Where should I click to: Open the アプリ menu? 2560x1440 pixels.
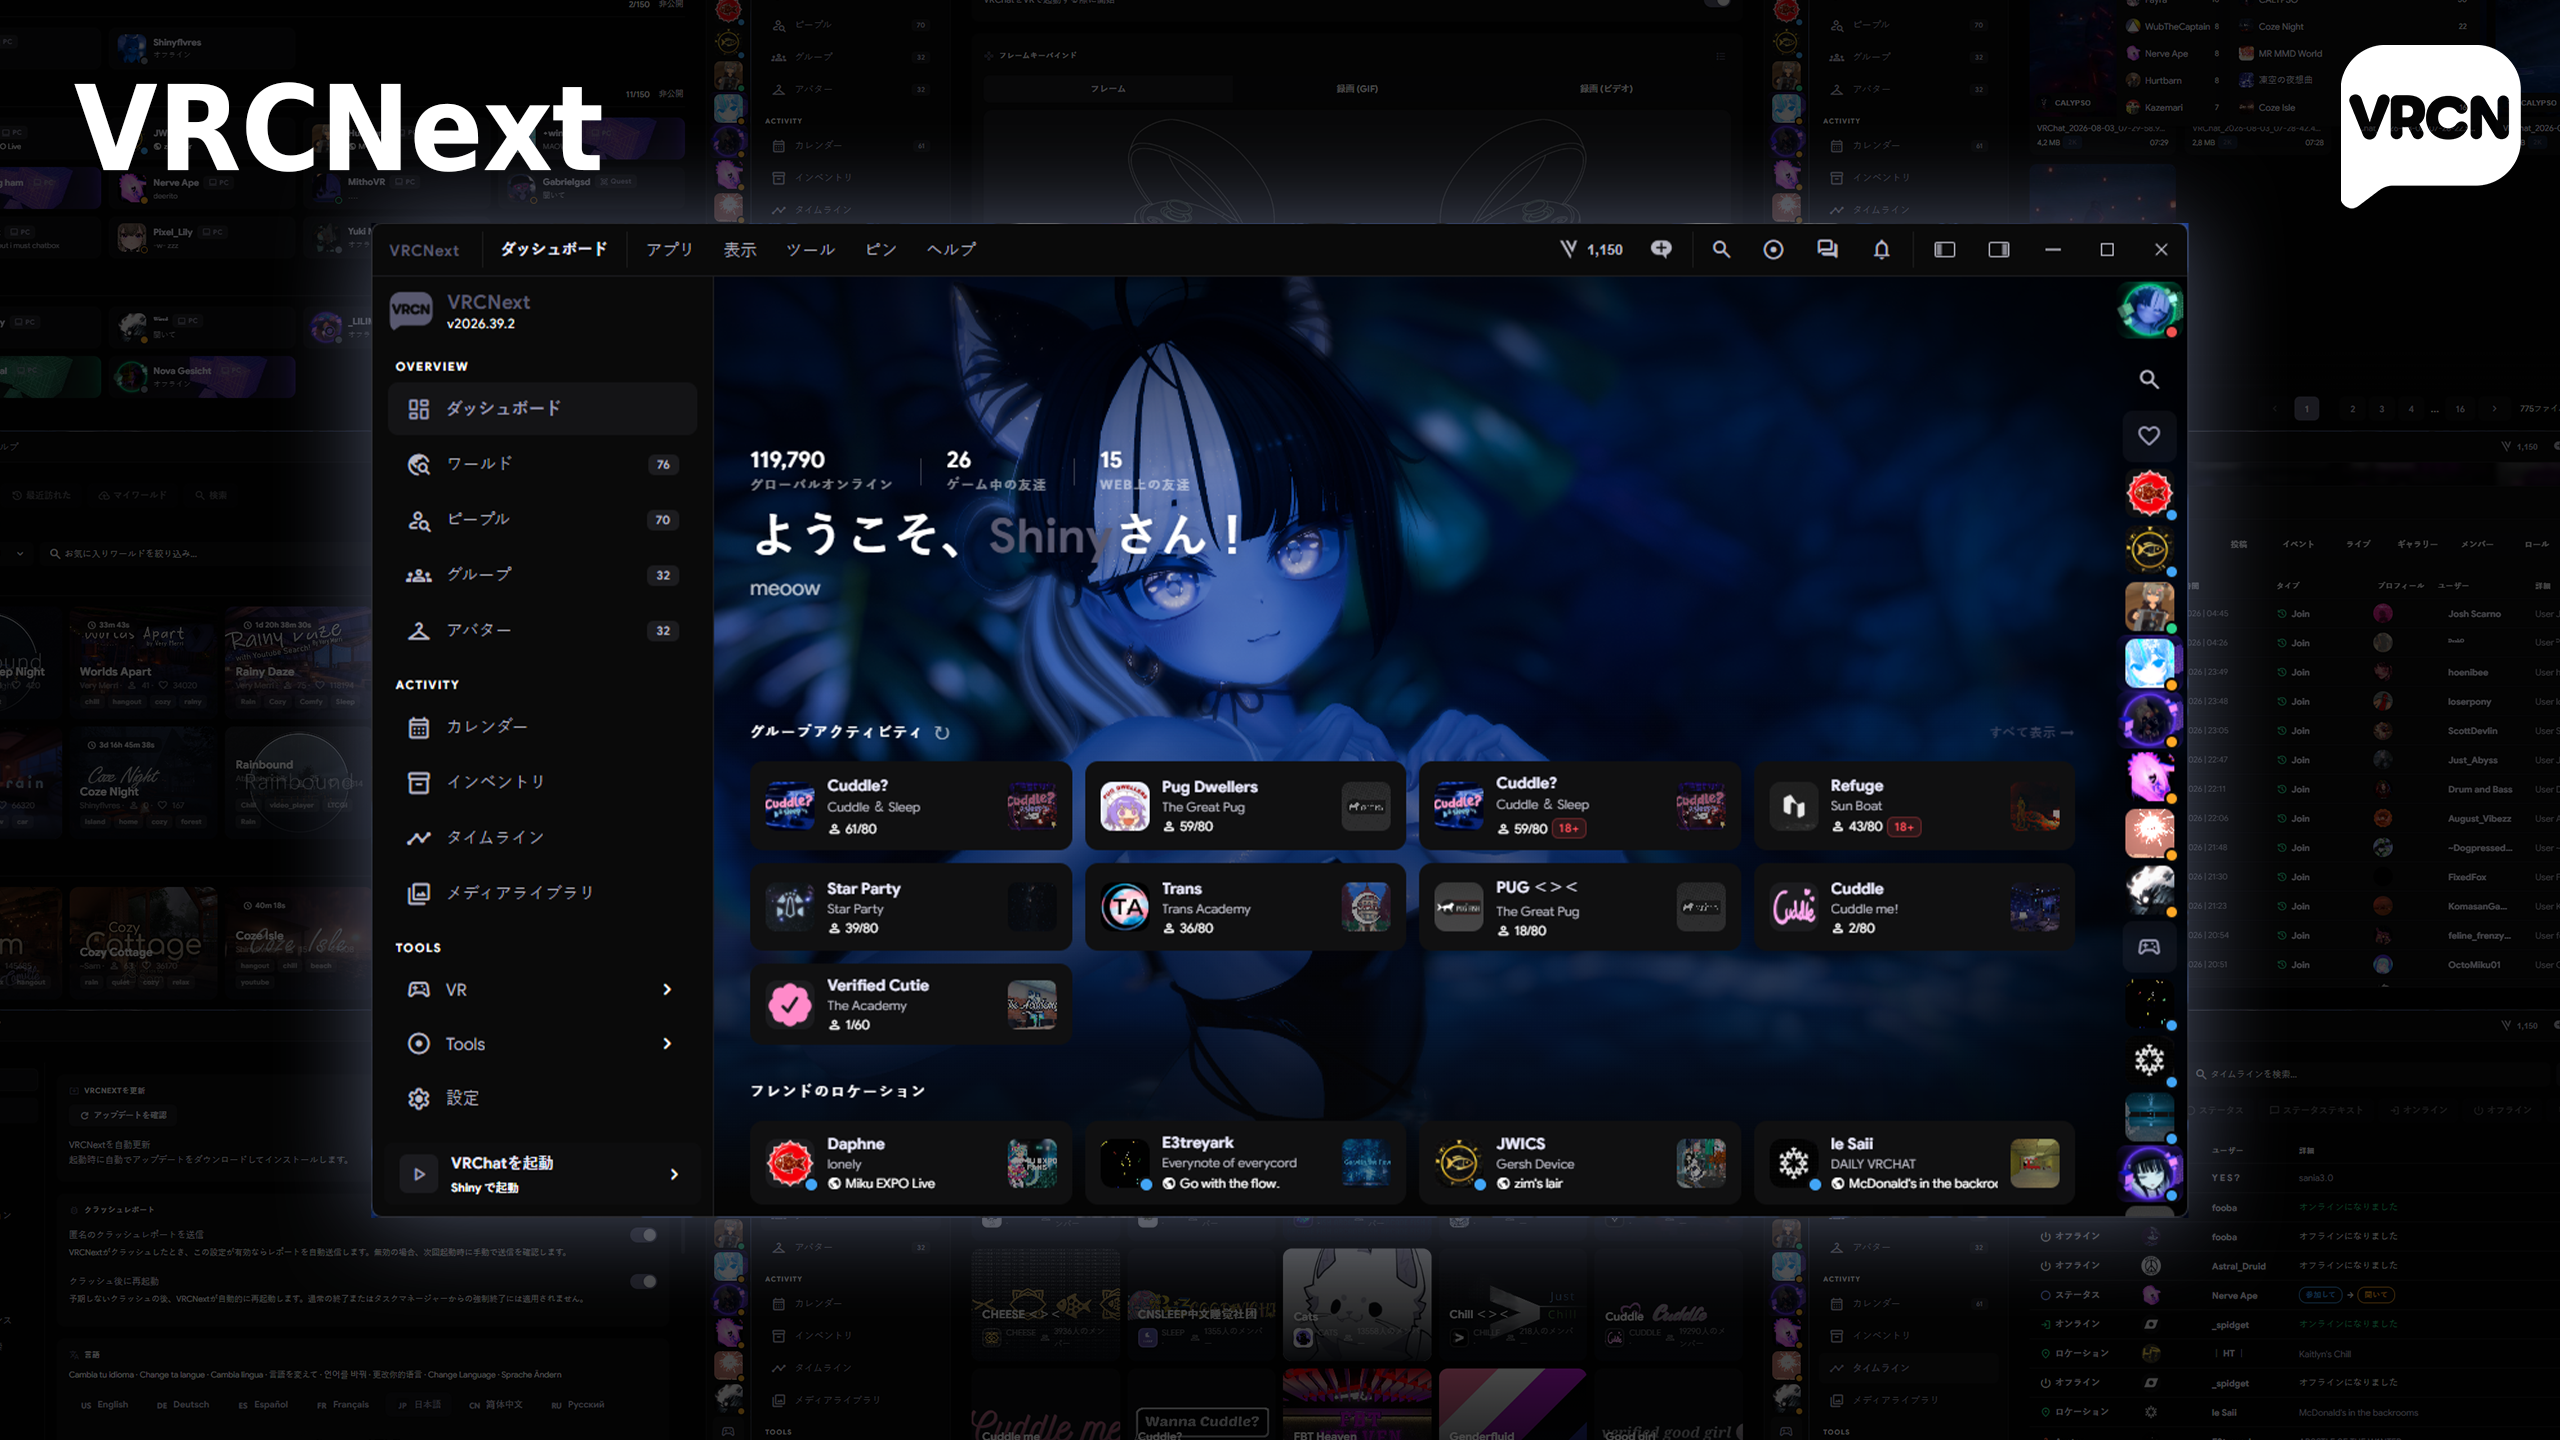(669, 249)
